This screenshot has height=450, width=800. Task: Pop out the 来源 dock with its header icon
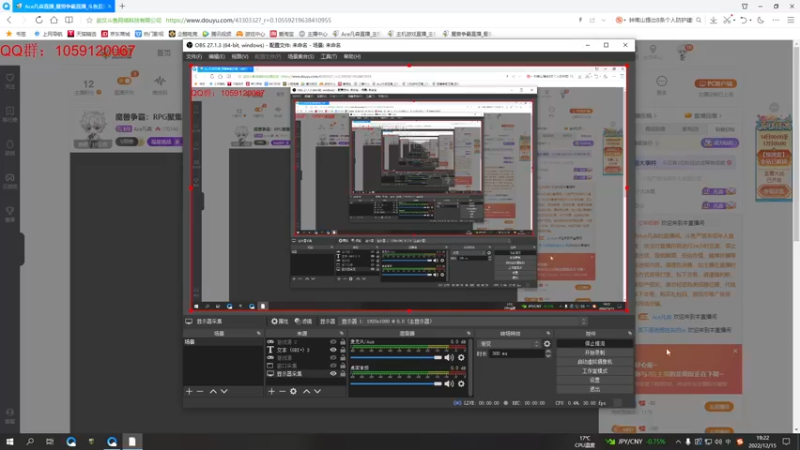[341, 334]
